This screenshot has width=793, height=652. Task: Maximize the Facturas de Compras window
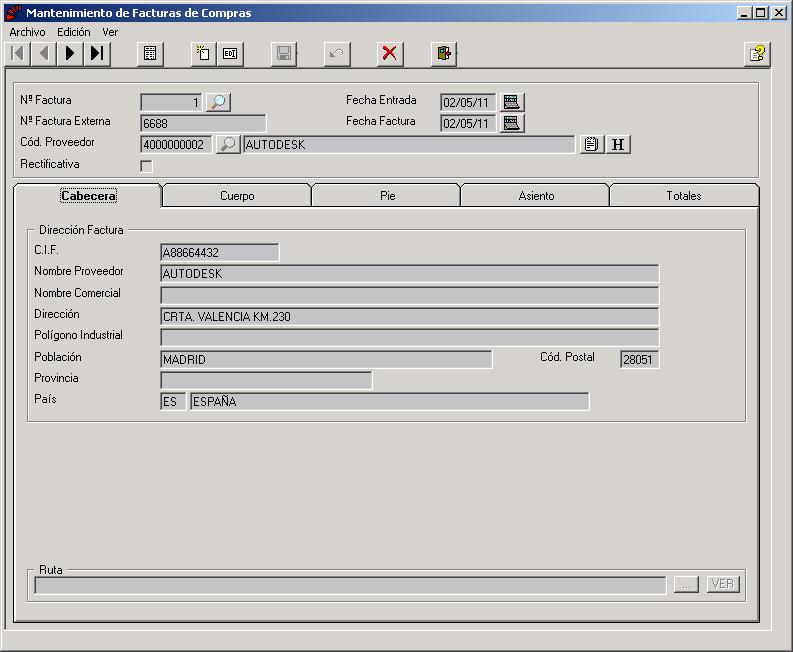tap(760, 13)
